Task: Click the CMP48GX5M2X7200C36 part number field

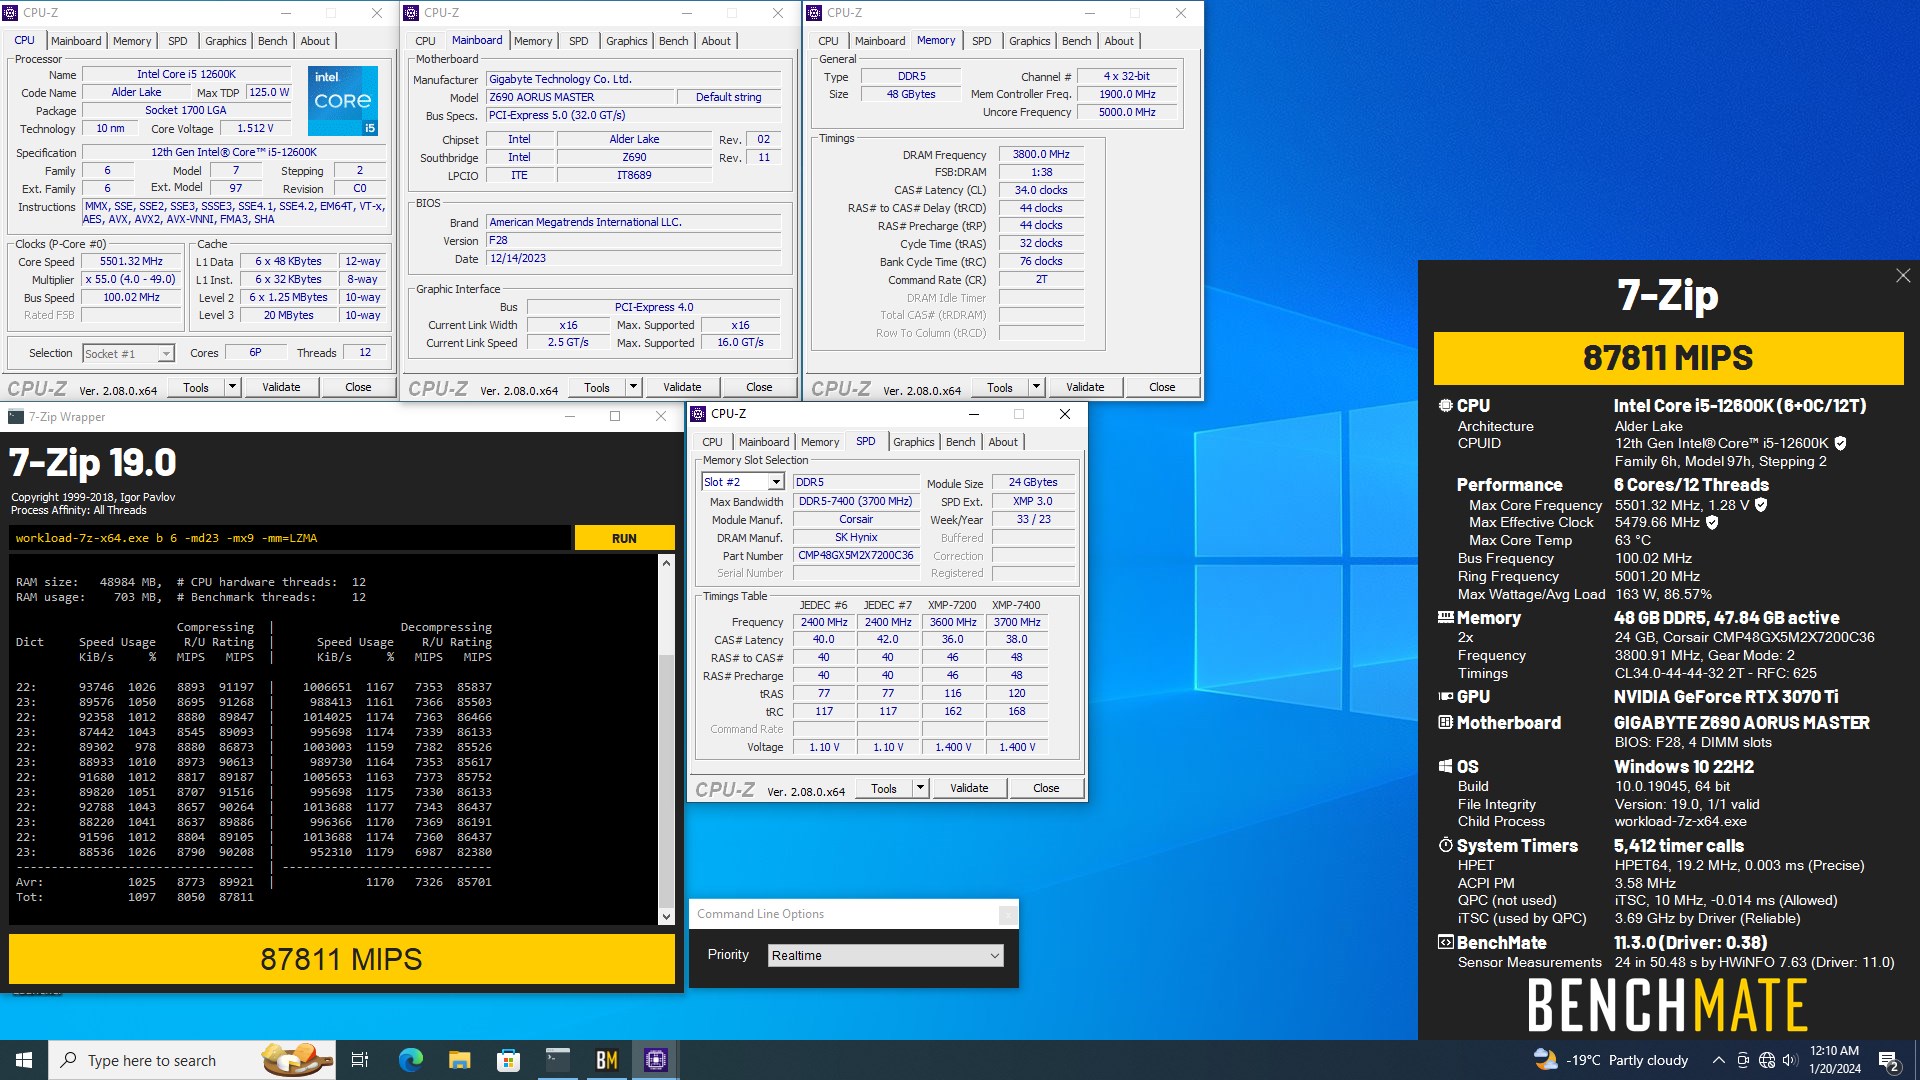Action: point(855,555)
